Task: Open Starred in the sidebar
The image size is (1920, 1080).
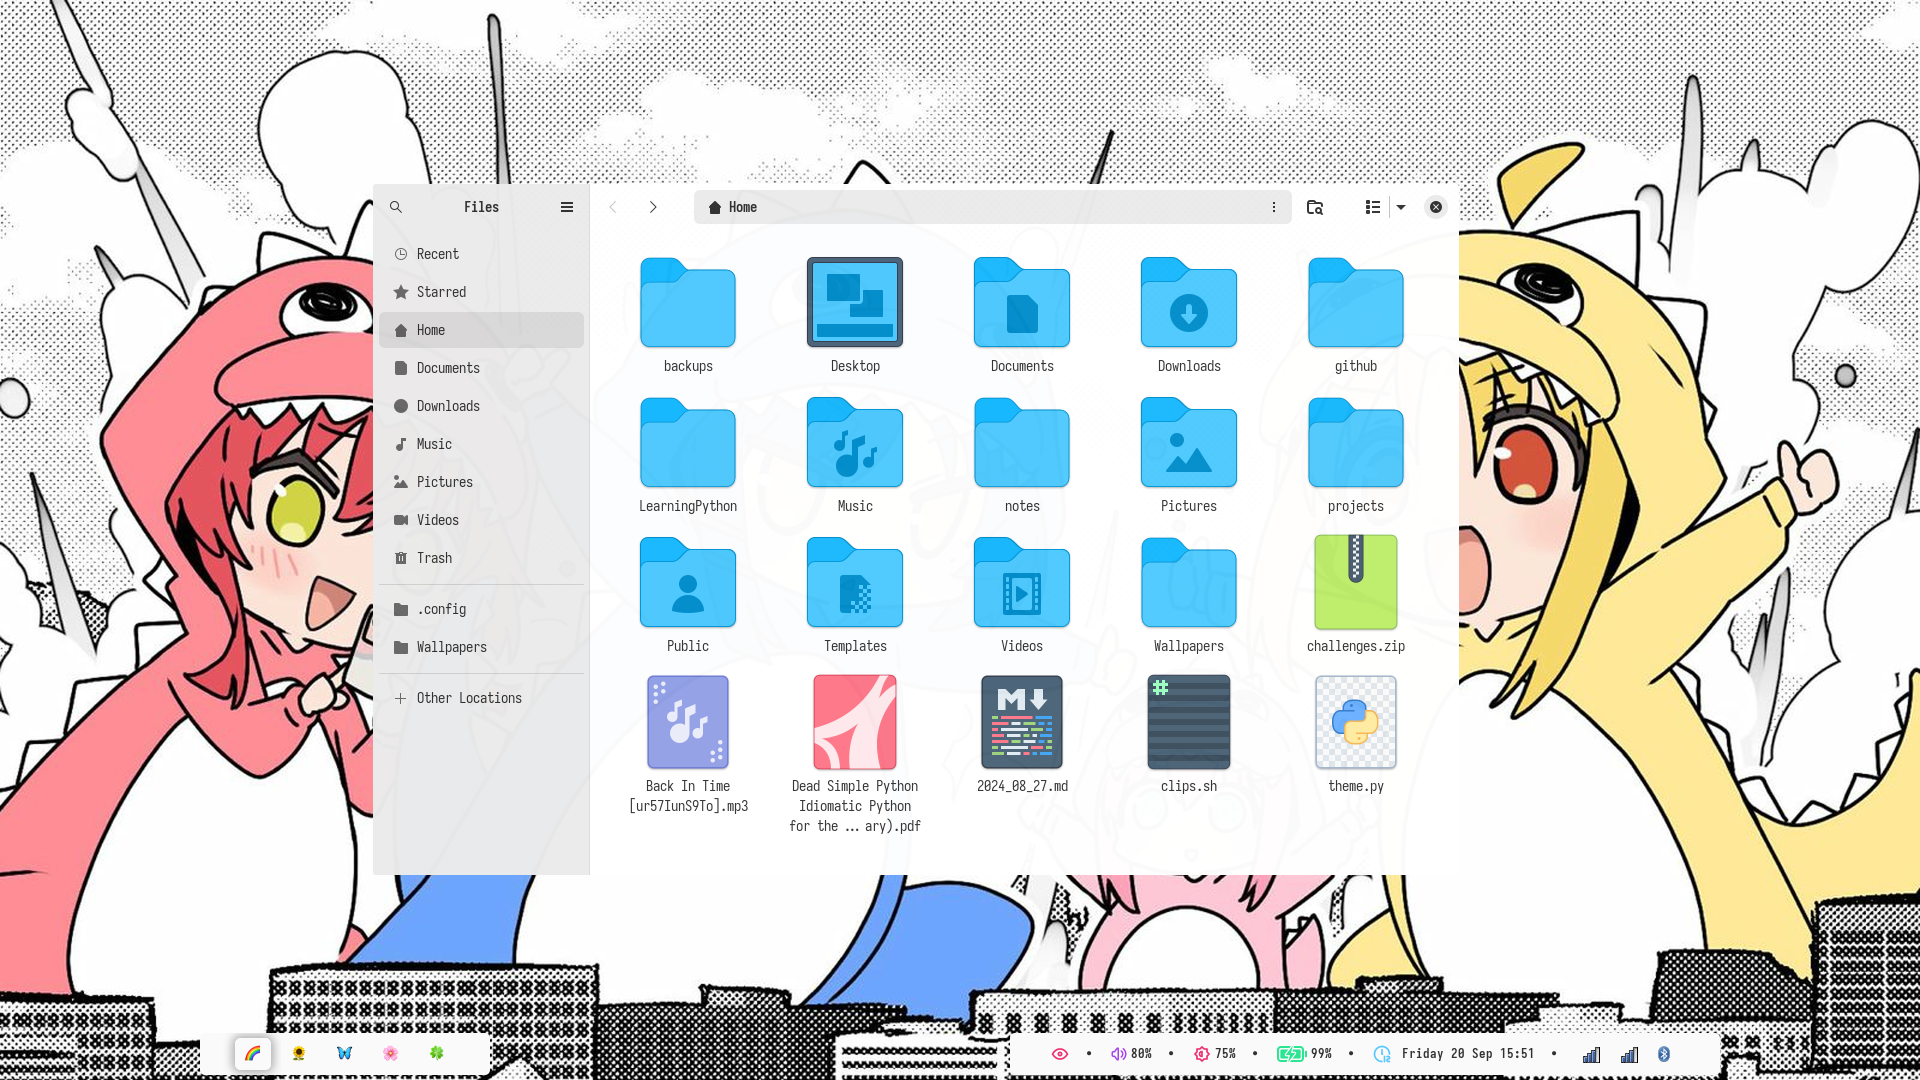Action: pyautogui.click(x=441, y=292)
